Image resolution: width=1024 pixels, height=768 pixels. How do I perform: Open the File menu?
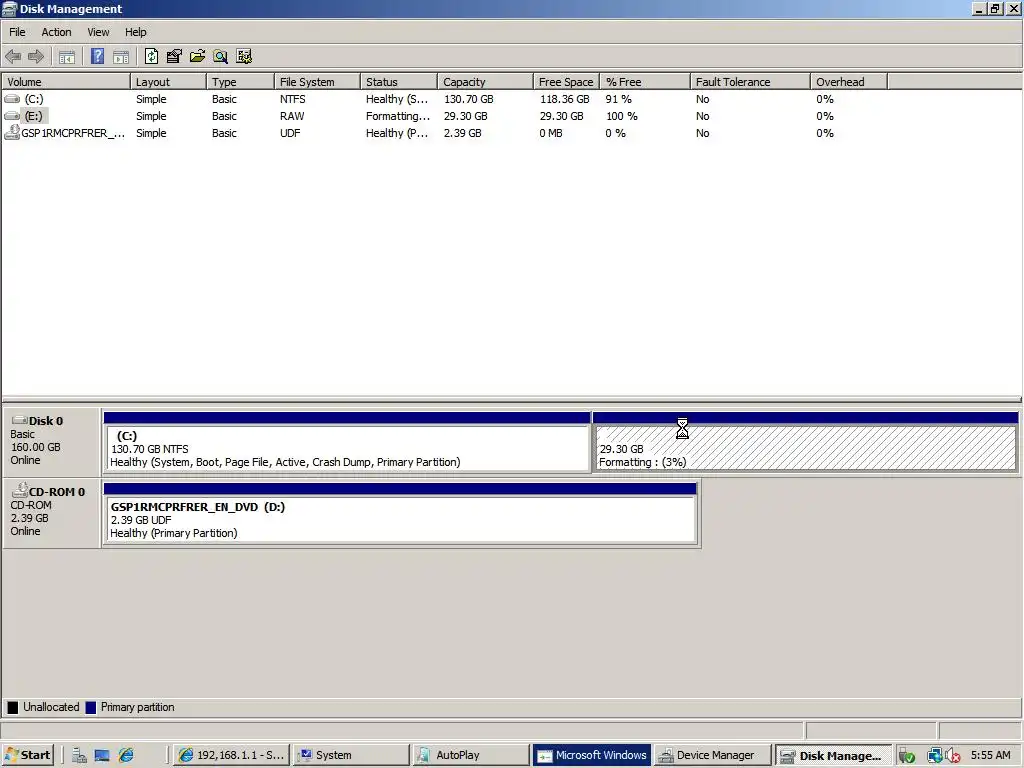point(17,32)
